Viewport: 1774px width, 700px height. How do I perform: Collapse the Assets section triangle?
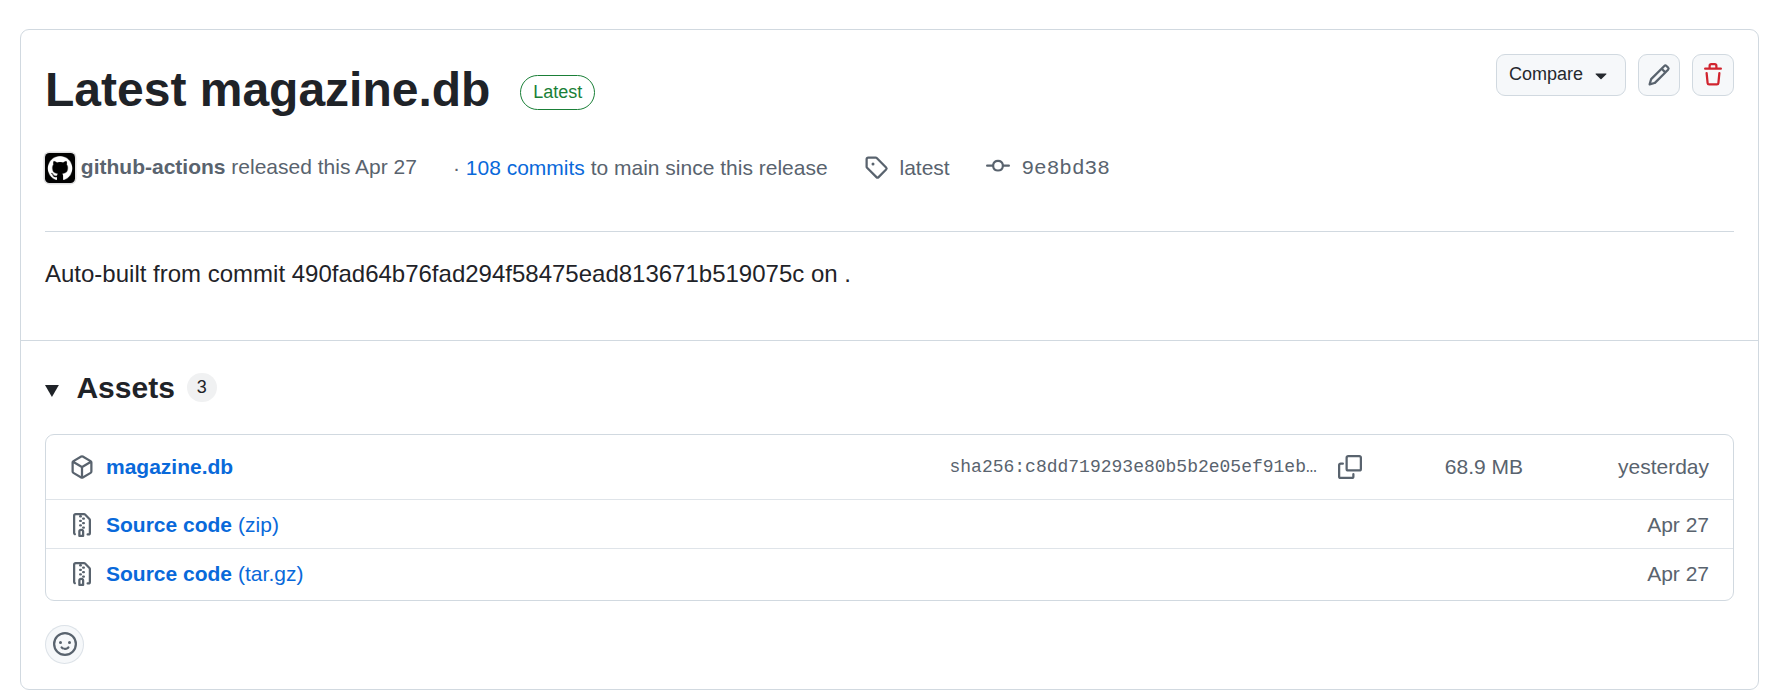[x=53, y=390]
